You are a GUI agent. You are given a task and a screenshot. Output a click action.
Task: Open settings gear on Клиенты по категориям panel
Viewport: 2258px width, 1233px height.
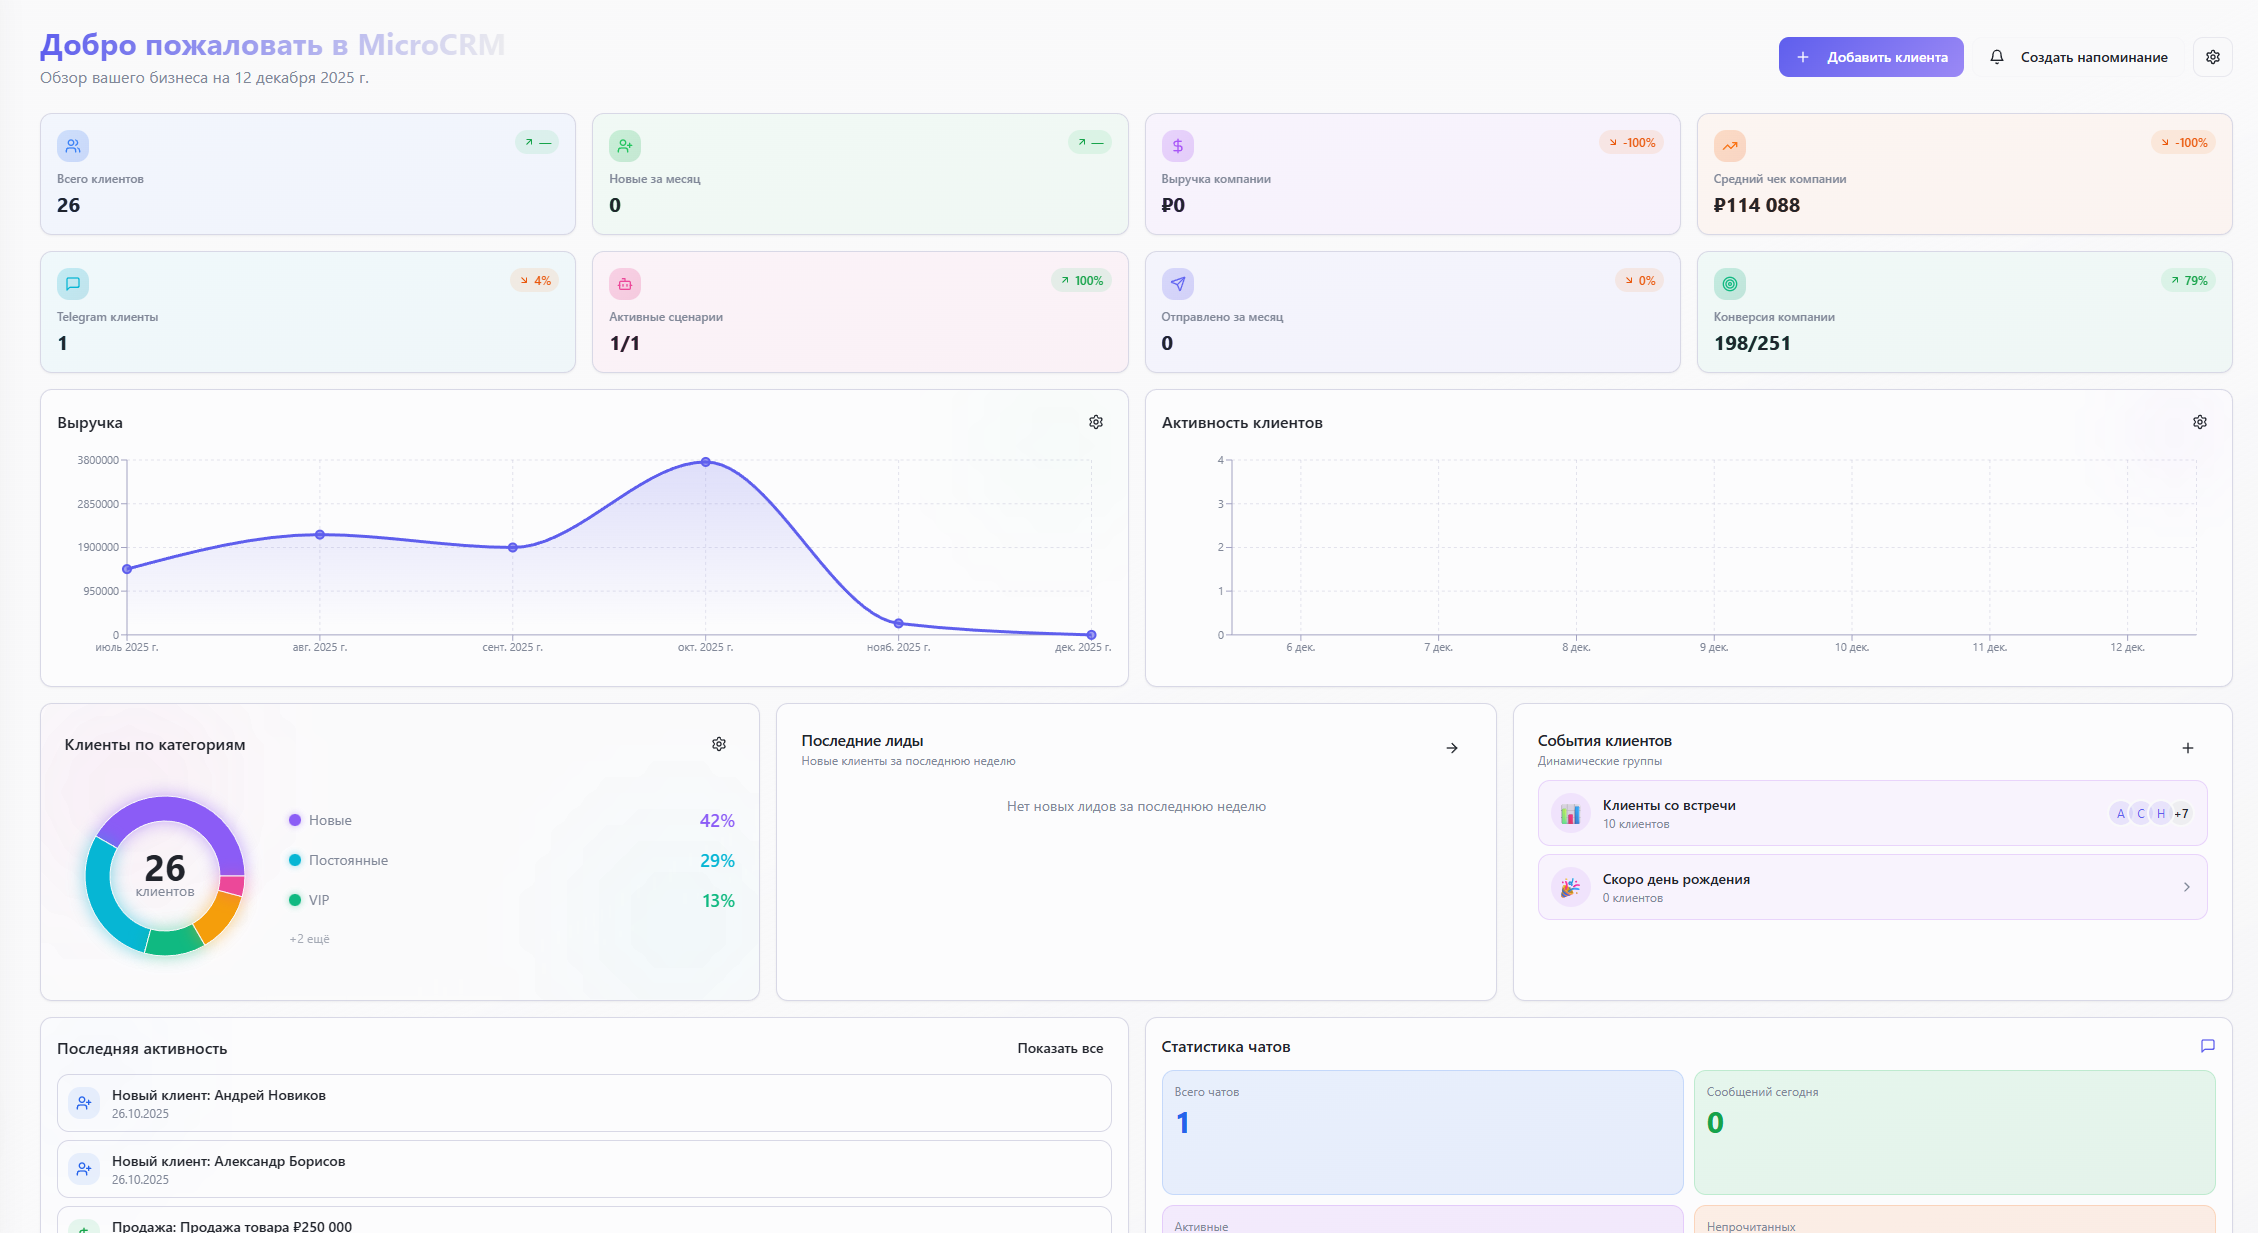[x=719, y=743]
